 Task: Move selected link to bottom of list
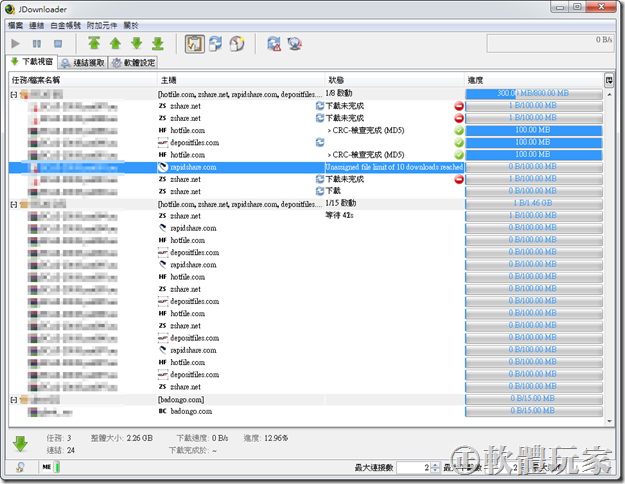point(158,43)
